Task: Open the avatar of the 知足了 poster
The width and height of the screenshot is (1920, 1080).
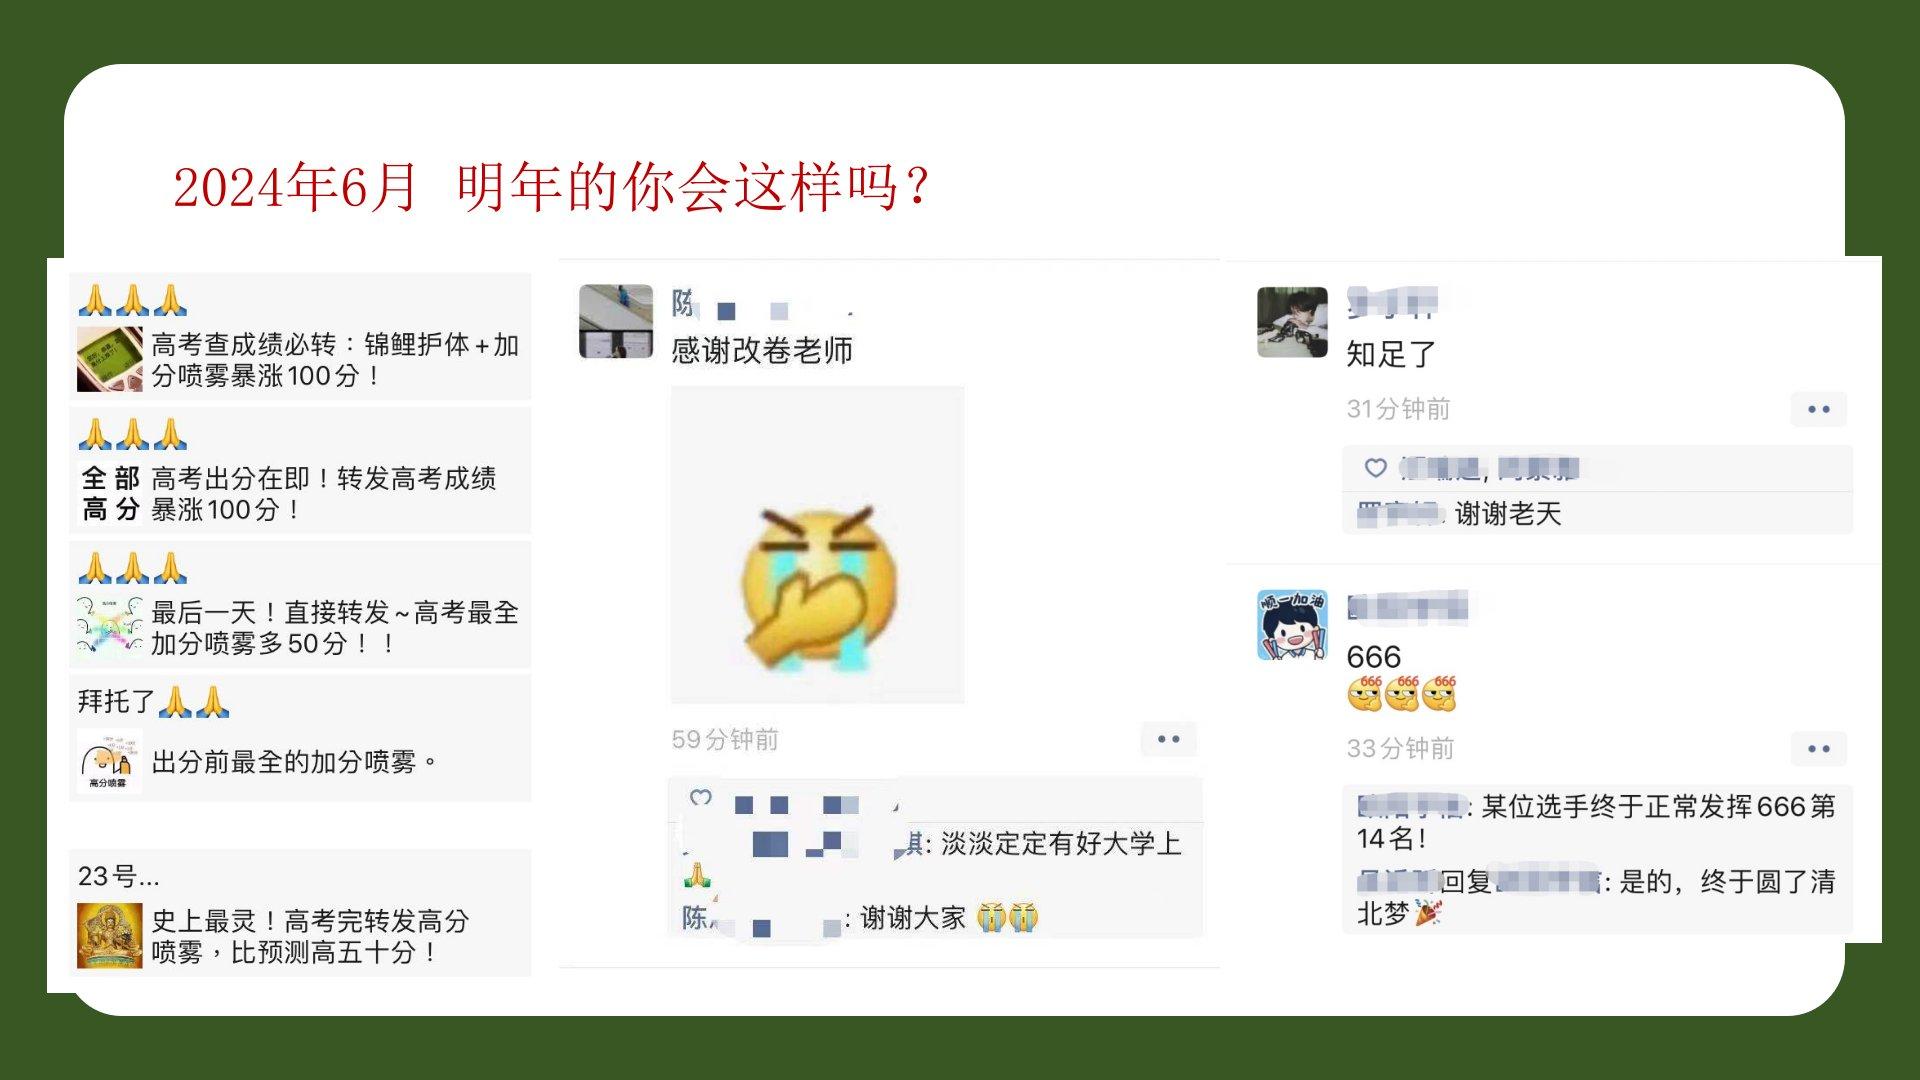Action: [x=1292, y=322]
